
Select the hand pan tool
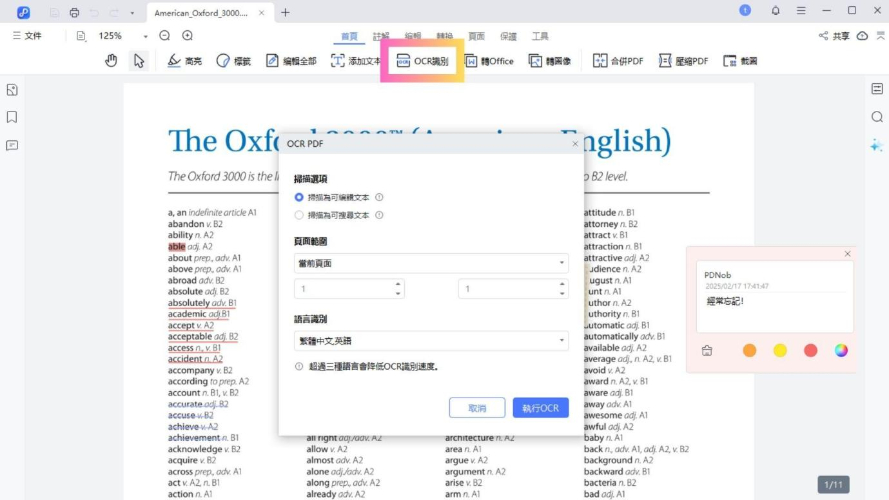tap(111, 61)
